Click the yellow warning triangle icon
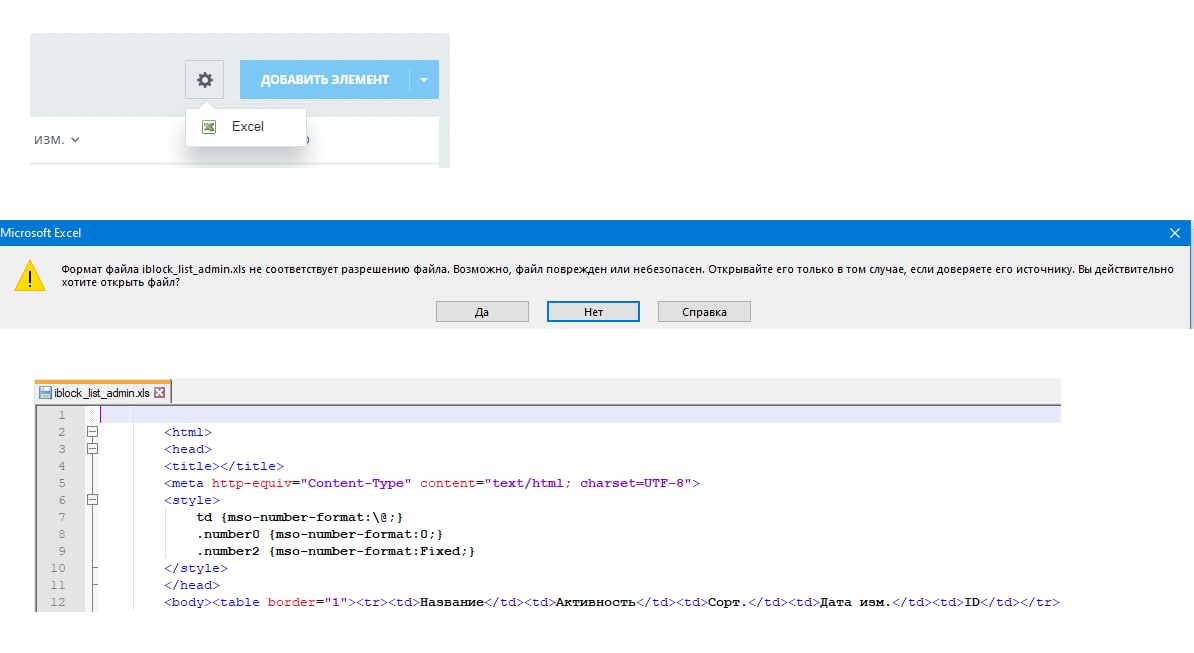The height and width of the screenshot is (653, 1194). 30,276
